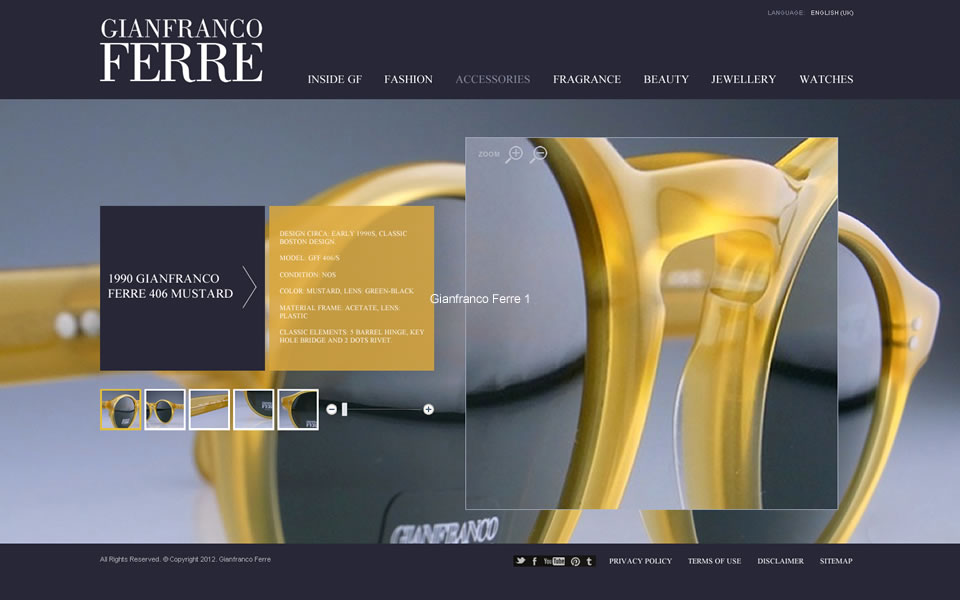Click the zoom in magnifier icon
The image size is (960, 600).
(x=514, y=154)
